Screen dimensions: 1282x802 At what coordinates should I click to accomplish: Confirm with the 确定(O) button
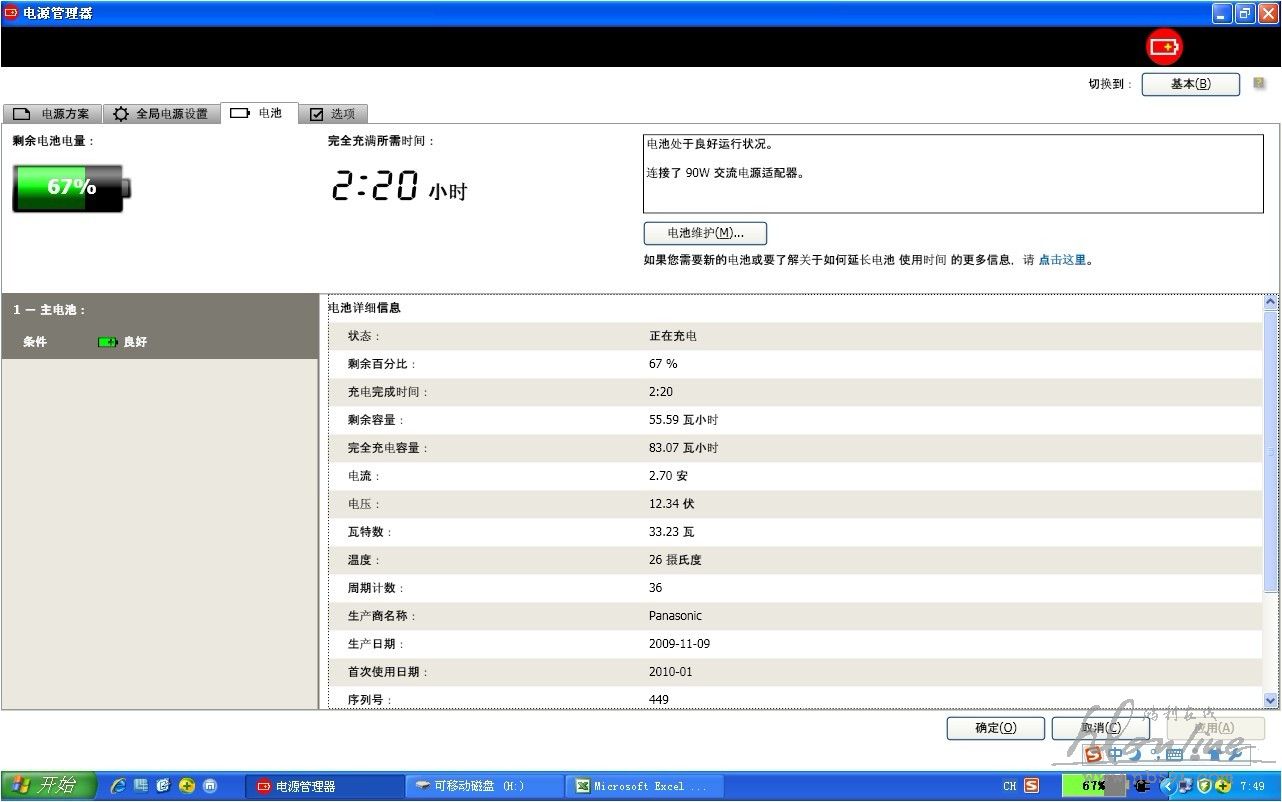(x=995, y=728)
